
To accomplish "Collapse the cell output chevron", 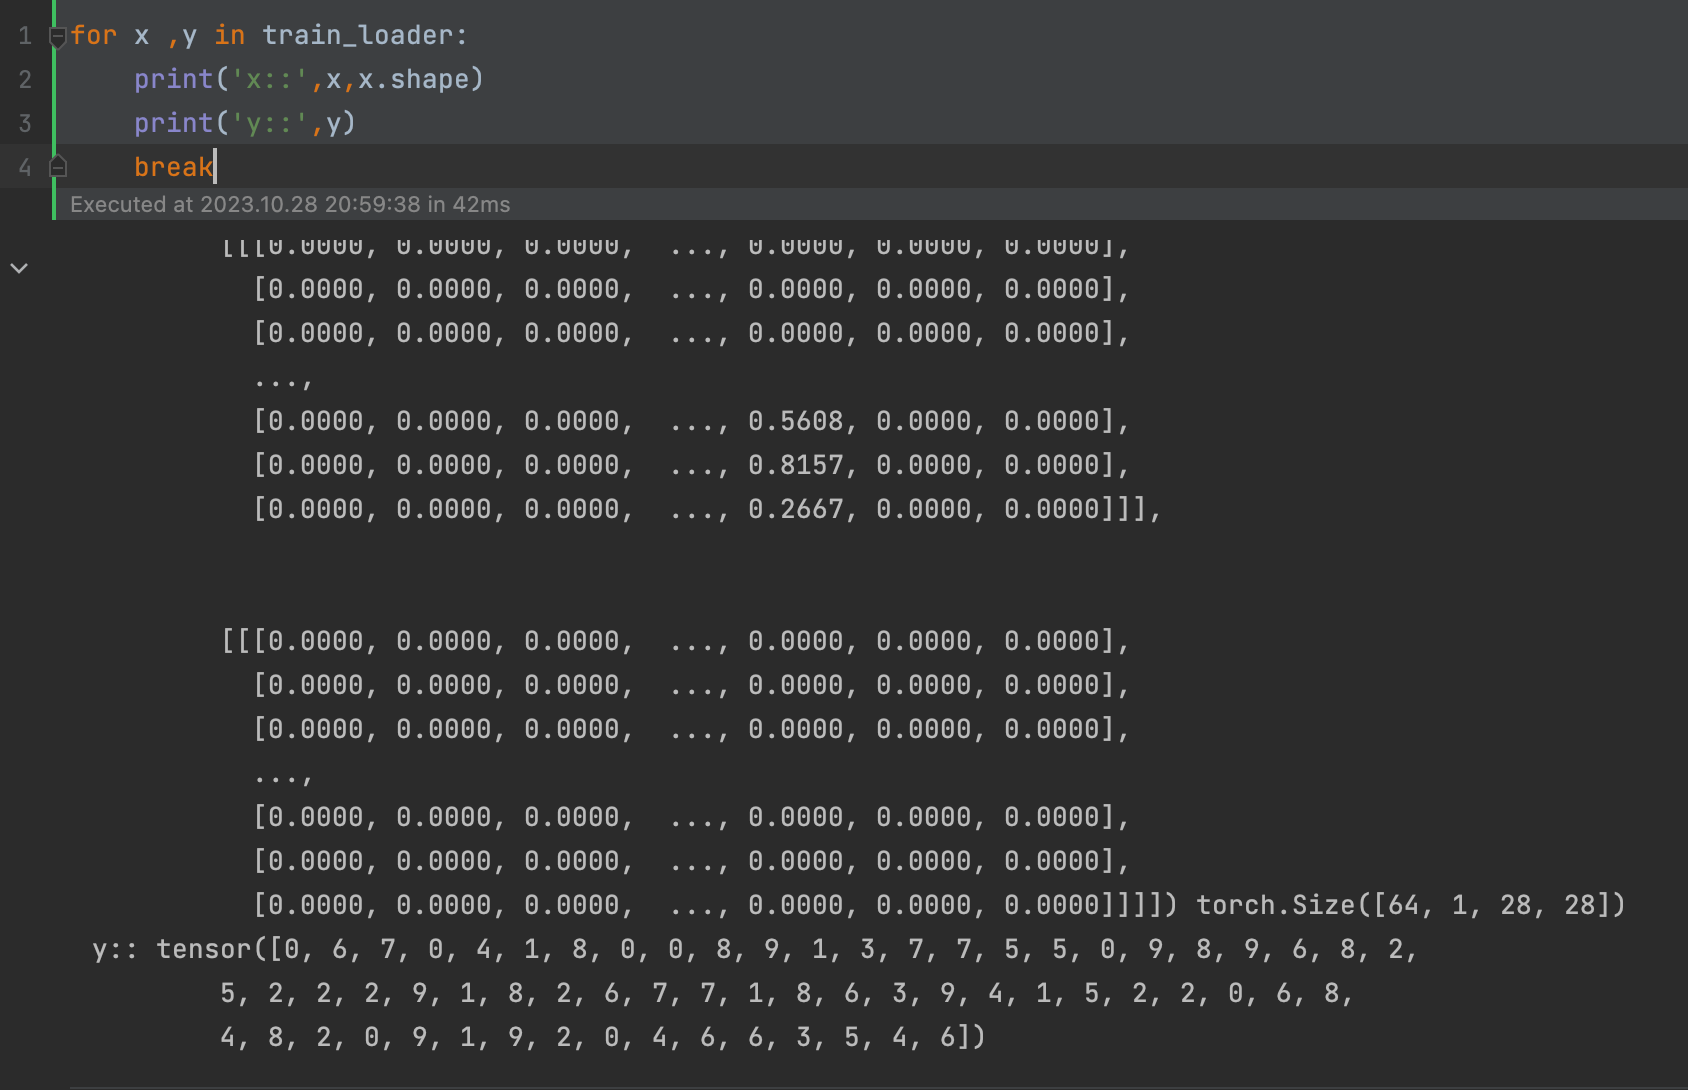I will (19, 268).
